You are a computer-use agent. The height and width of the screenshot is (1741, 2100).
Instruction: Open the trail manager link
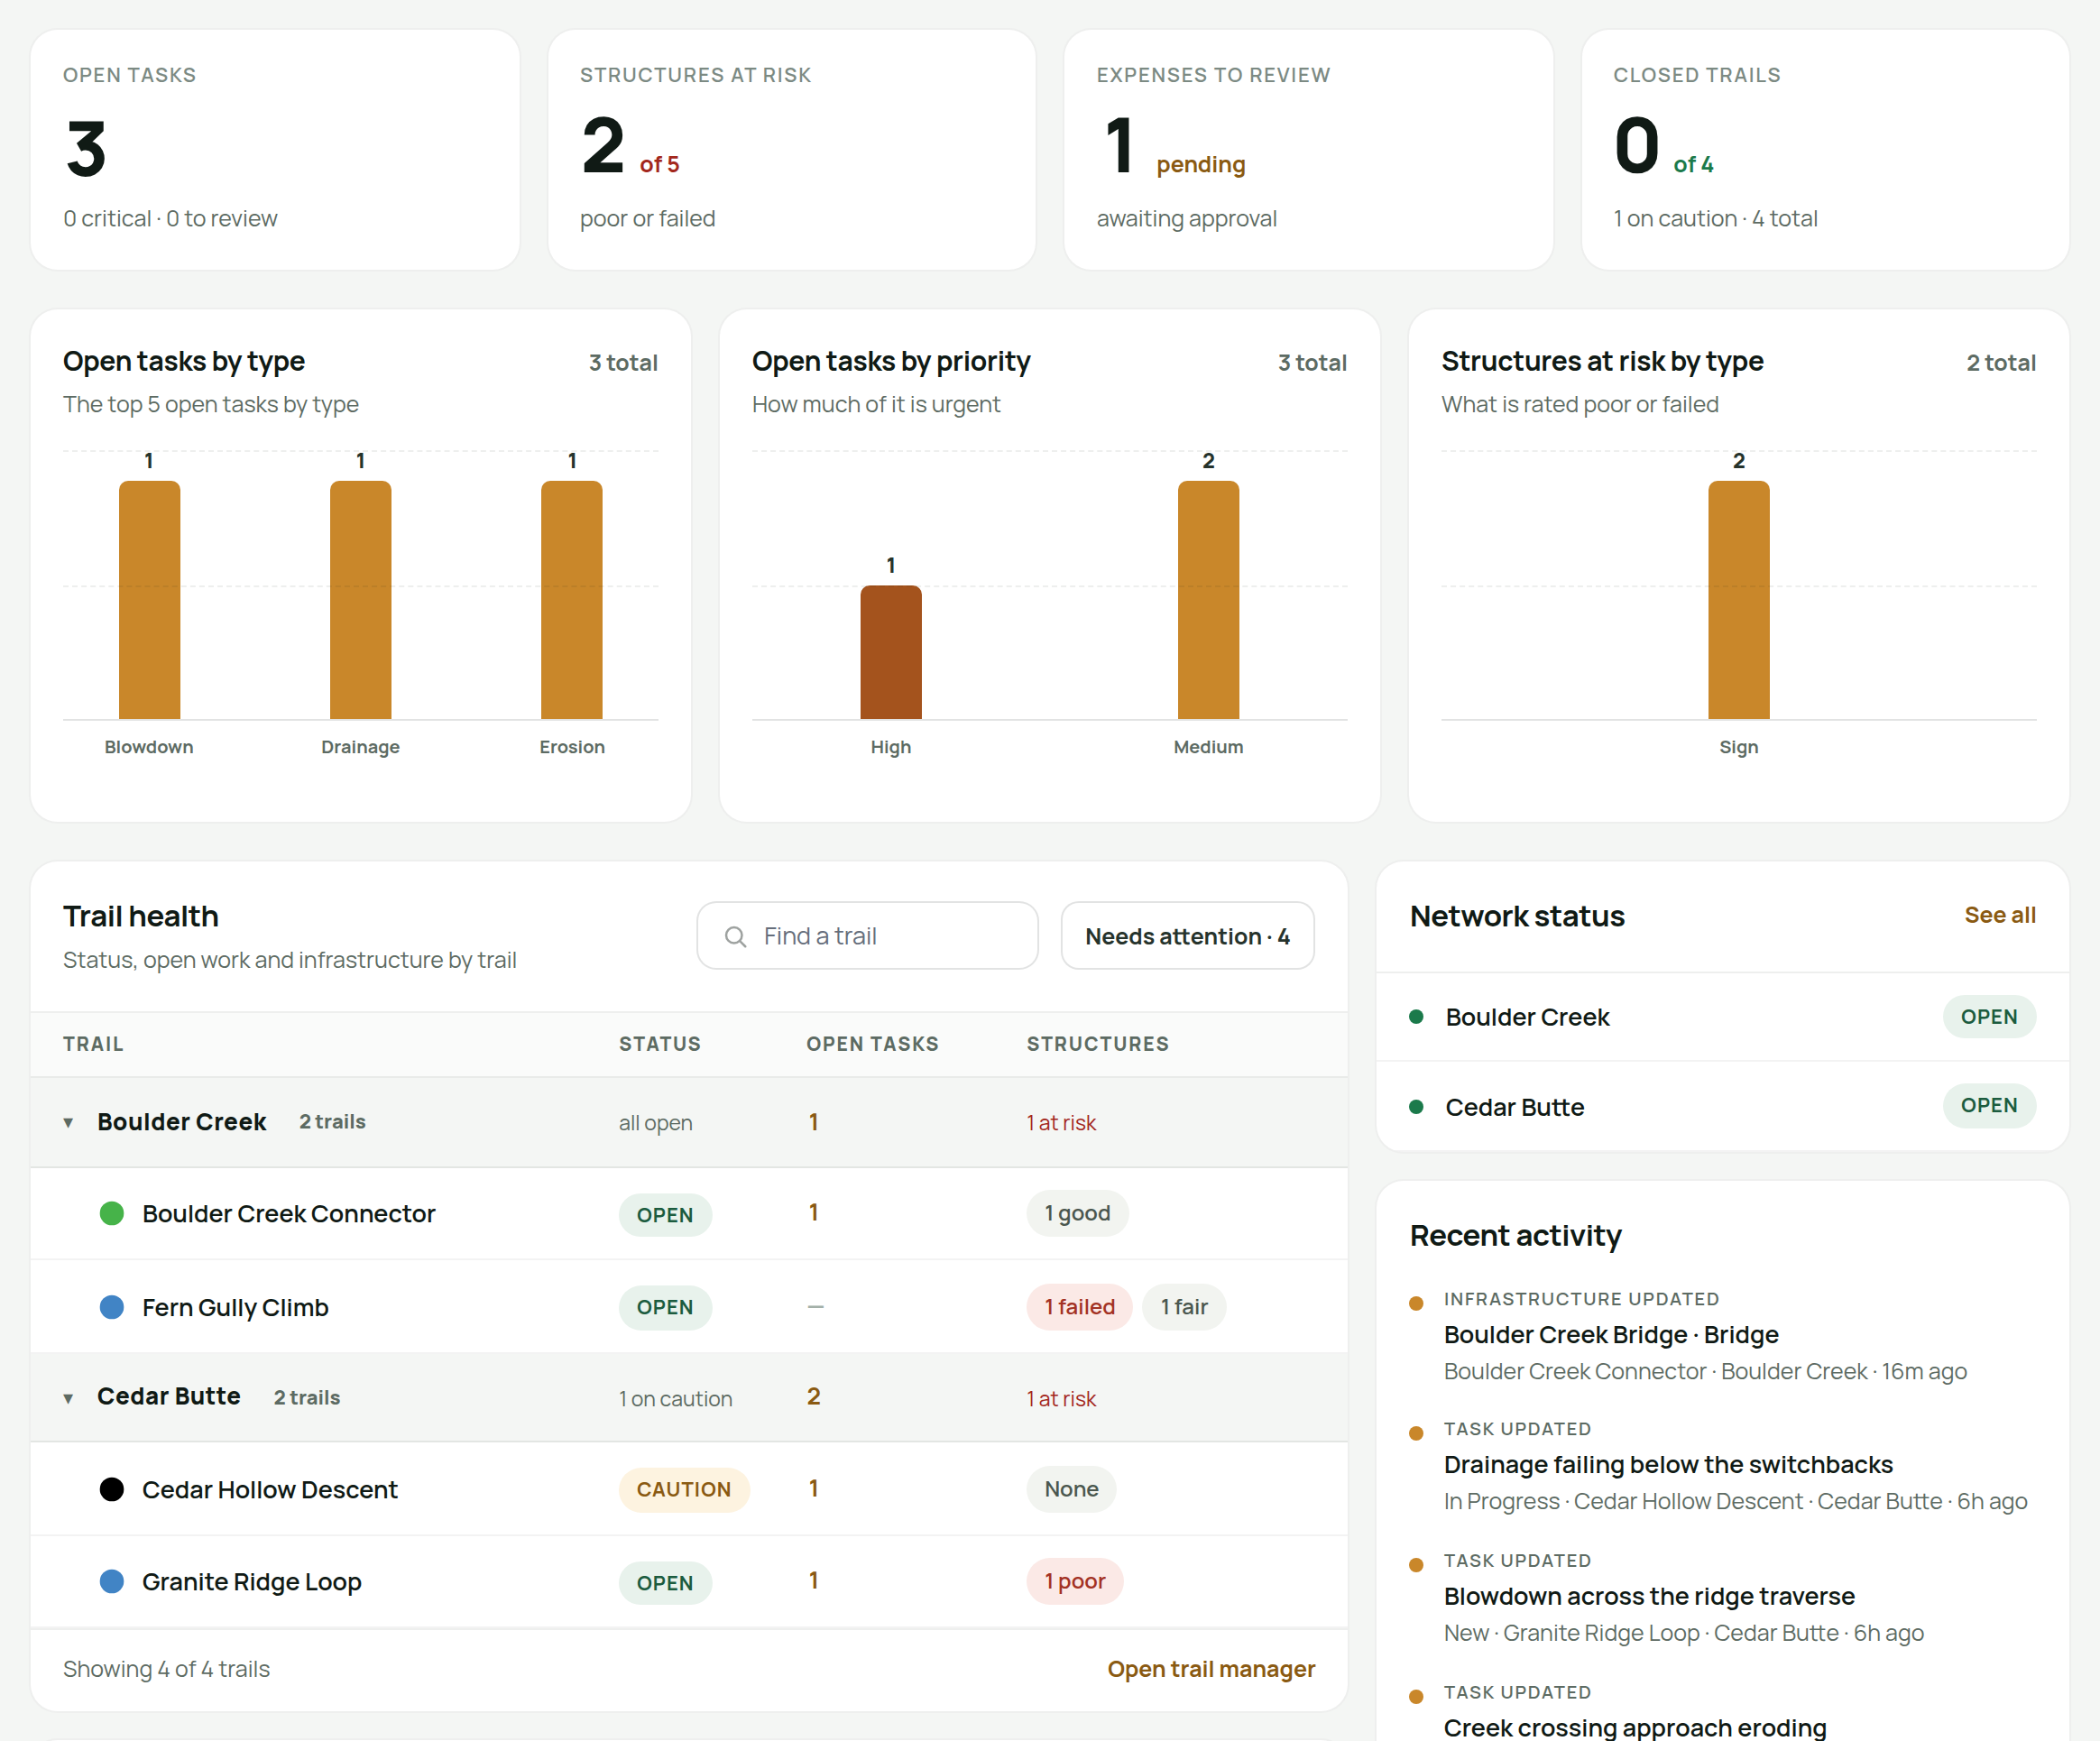pyautogui.click(x=1211, y=1669)
